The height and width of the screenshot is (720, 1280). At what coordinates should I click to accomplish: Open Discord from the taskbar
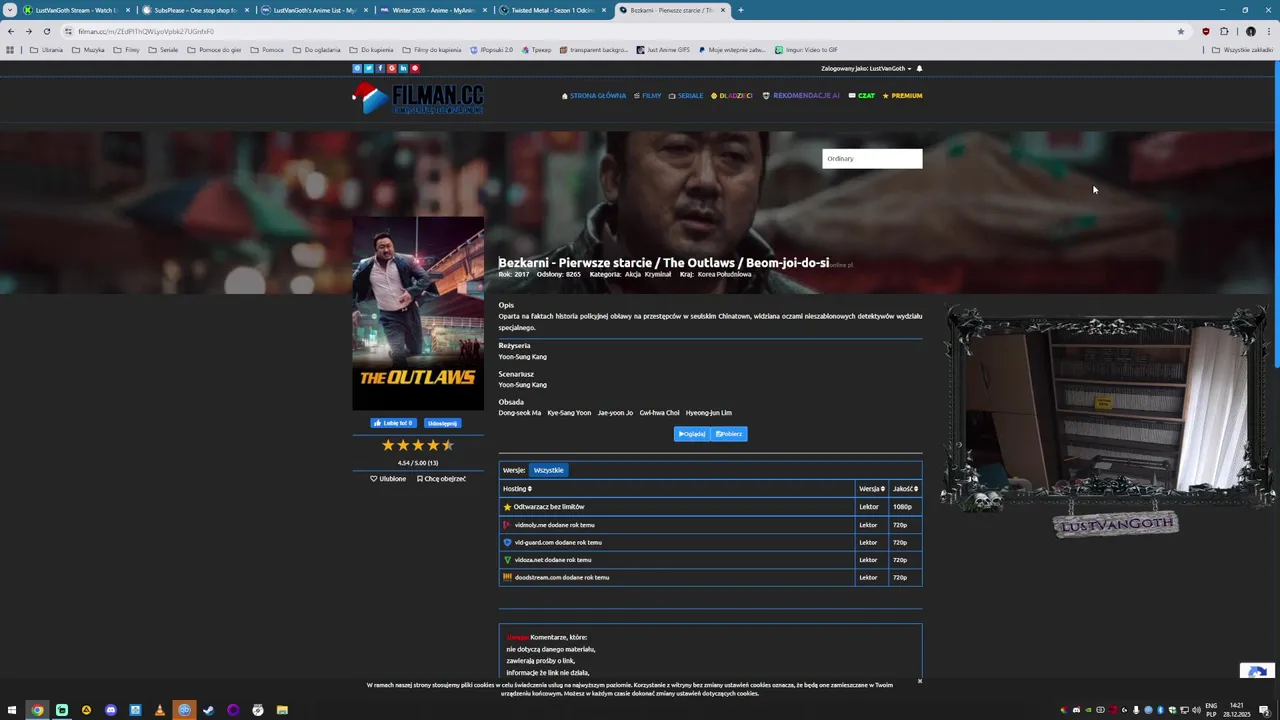click(x=111, y=710)
